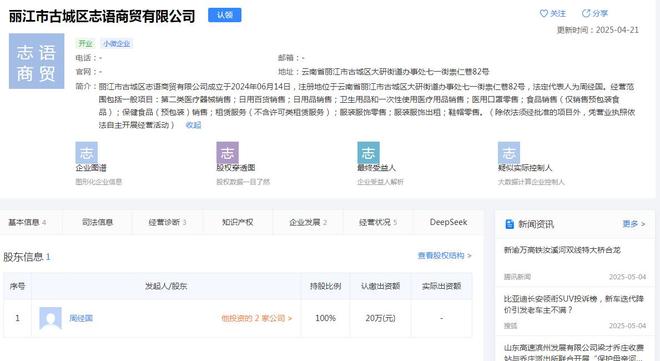Open the 志语商贸 company logo
The image size is (660, 361).
click(x=37, y=61)
